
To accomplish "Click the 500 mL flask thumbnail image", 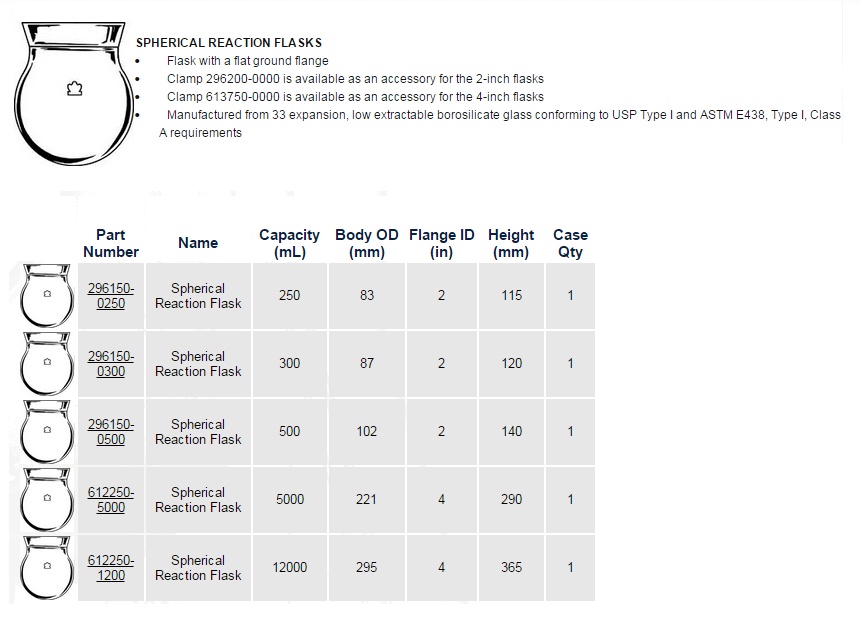I will coord(47,432).
